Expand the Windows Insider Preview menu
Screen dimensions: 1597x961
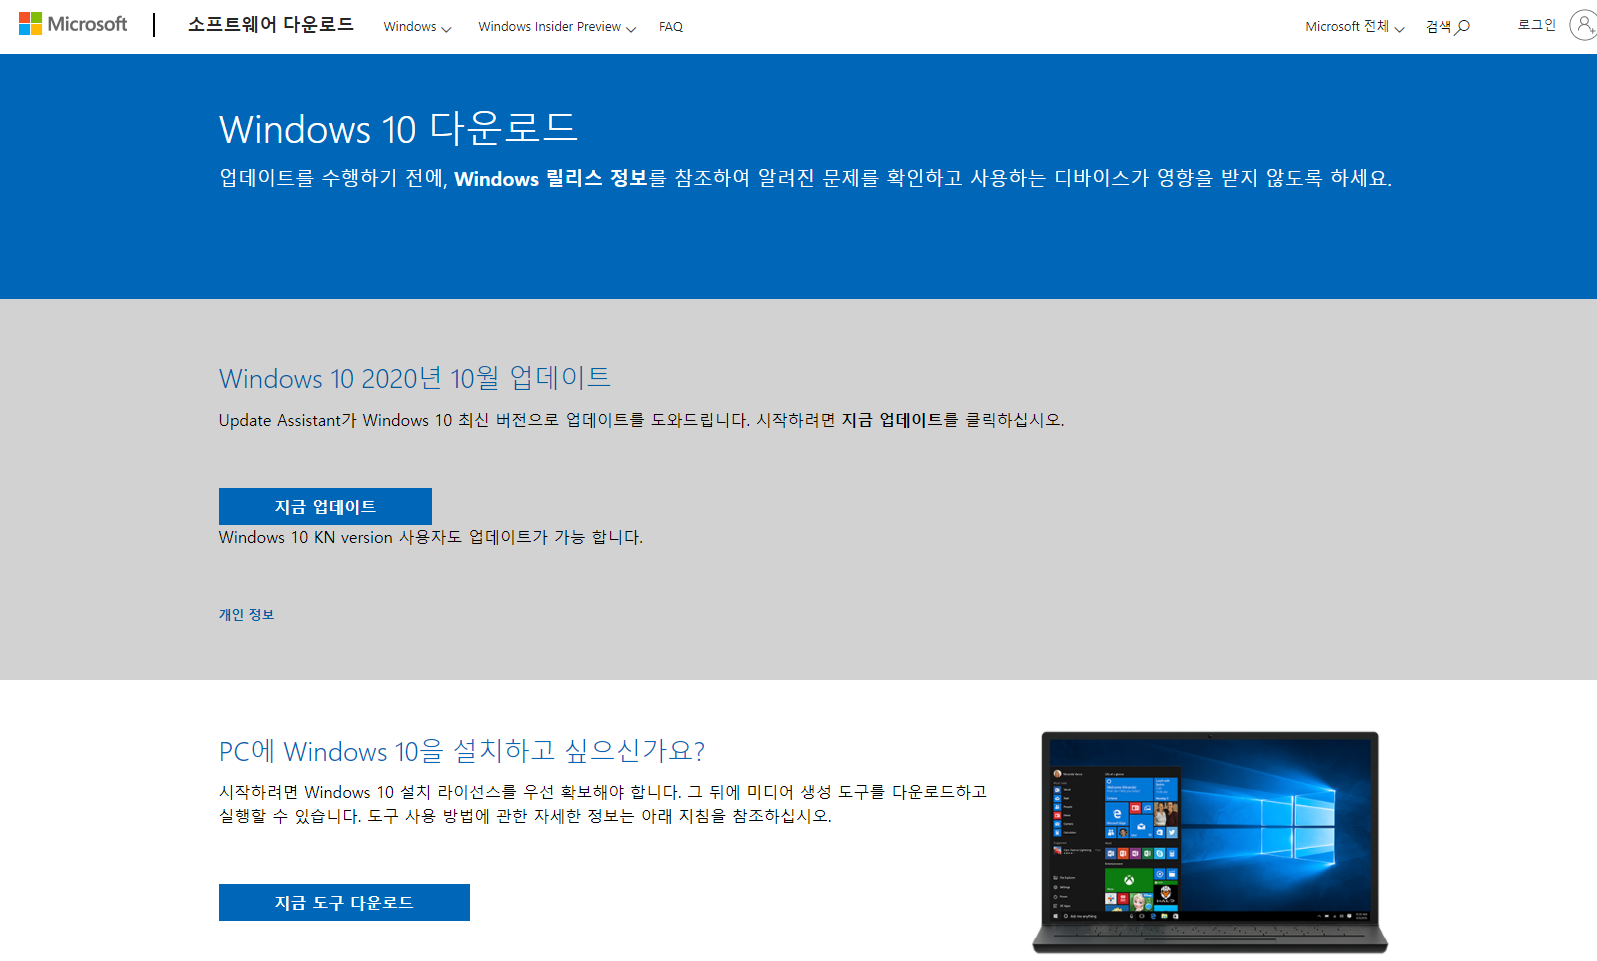pos(557,27)
